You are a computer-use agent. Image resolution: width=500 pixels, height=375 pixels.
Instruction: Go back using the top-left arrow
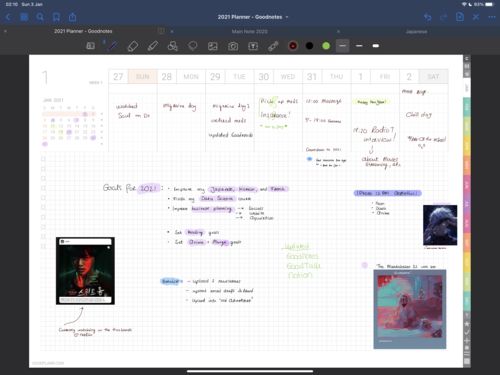click(x=9, y=17)
